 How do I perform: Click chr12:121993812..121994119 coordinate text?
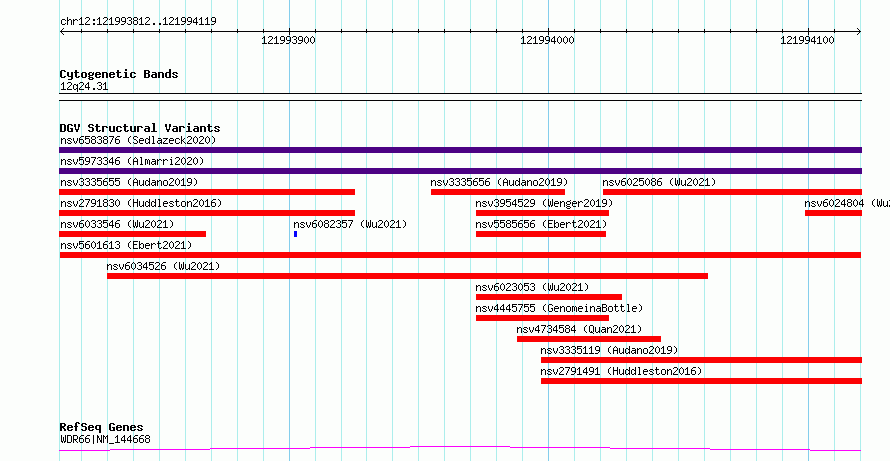pyautogui.click(x=138, y=22)
